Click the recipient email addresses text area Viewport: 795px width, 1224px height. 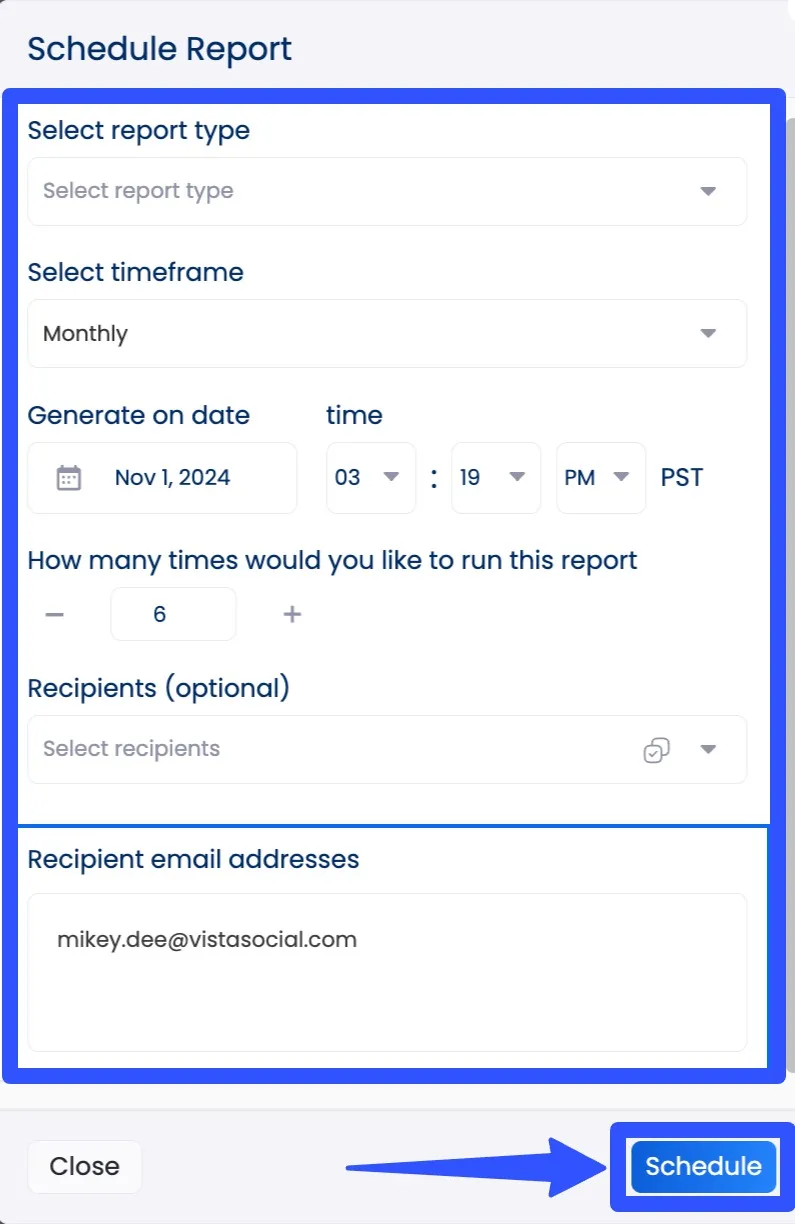[386, 1000]
